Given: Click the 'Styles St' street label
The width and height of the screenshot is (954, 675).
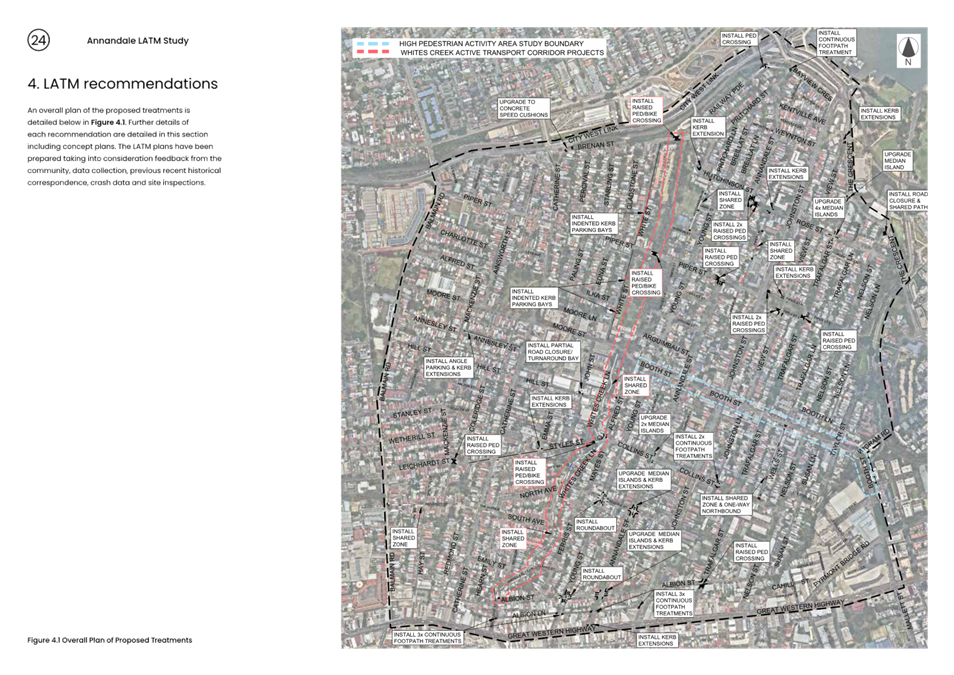Looking at the screenshot, I should pos(566,445).
